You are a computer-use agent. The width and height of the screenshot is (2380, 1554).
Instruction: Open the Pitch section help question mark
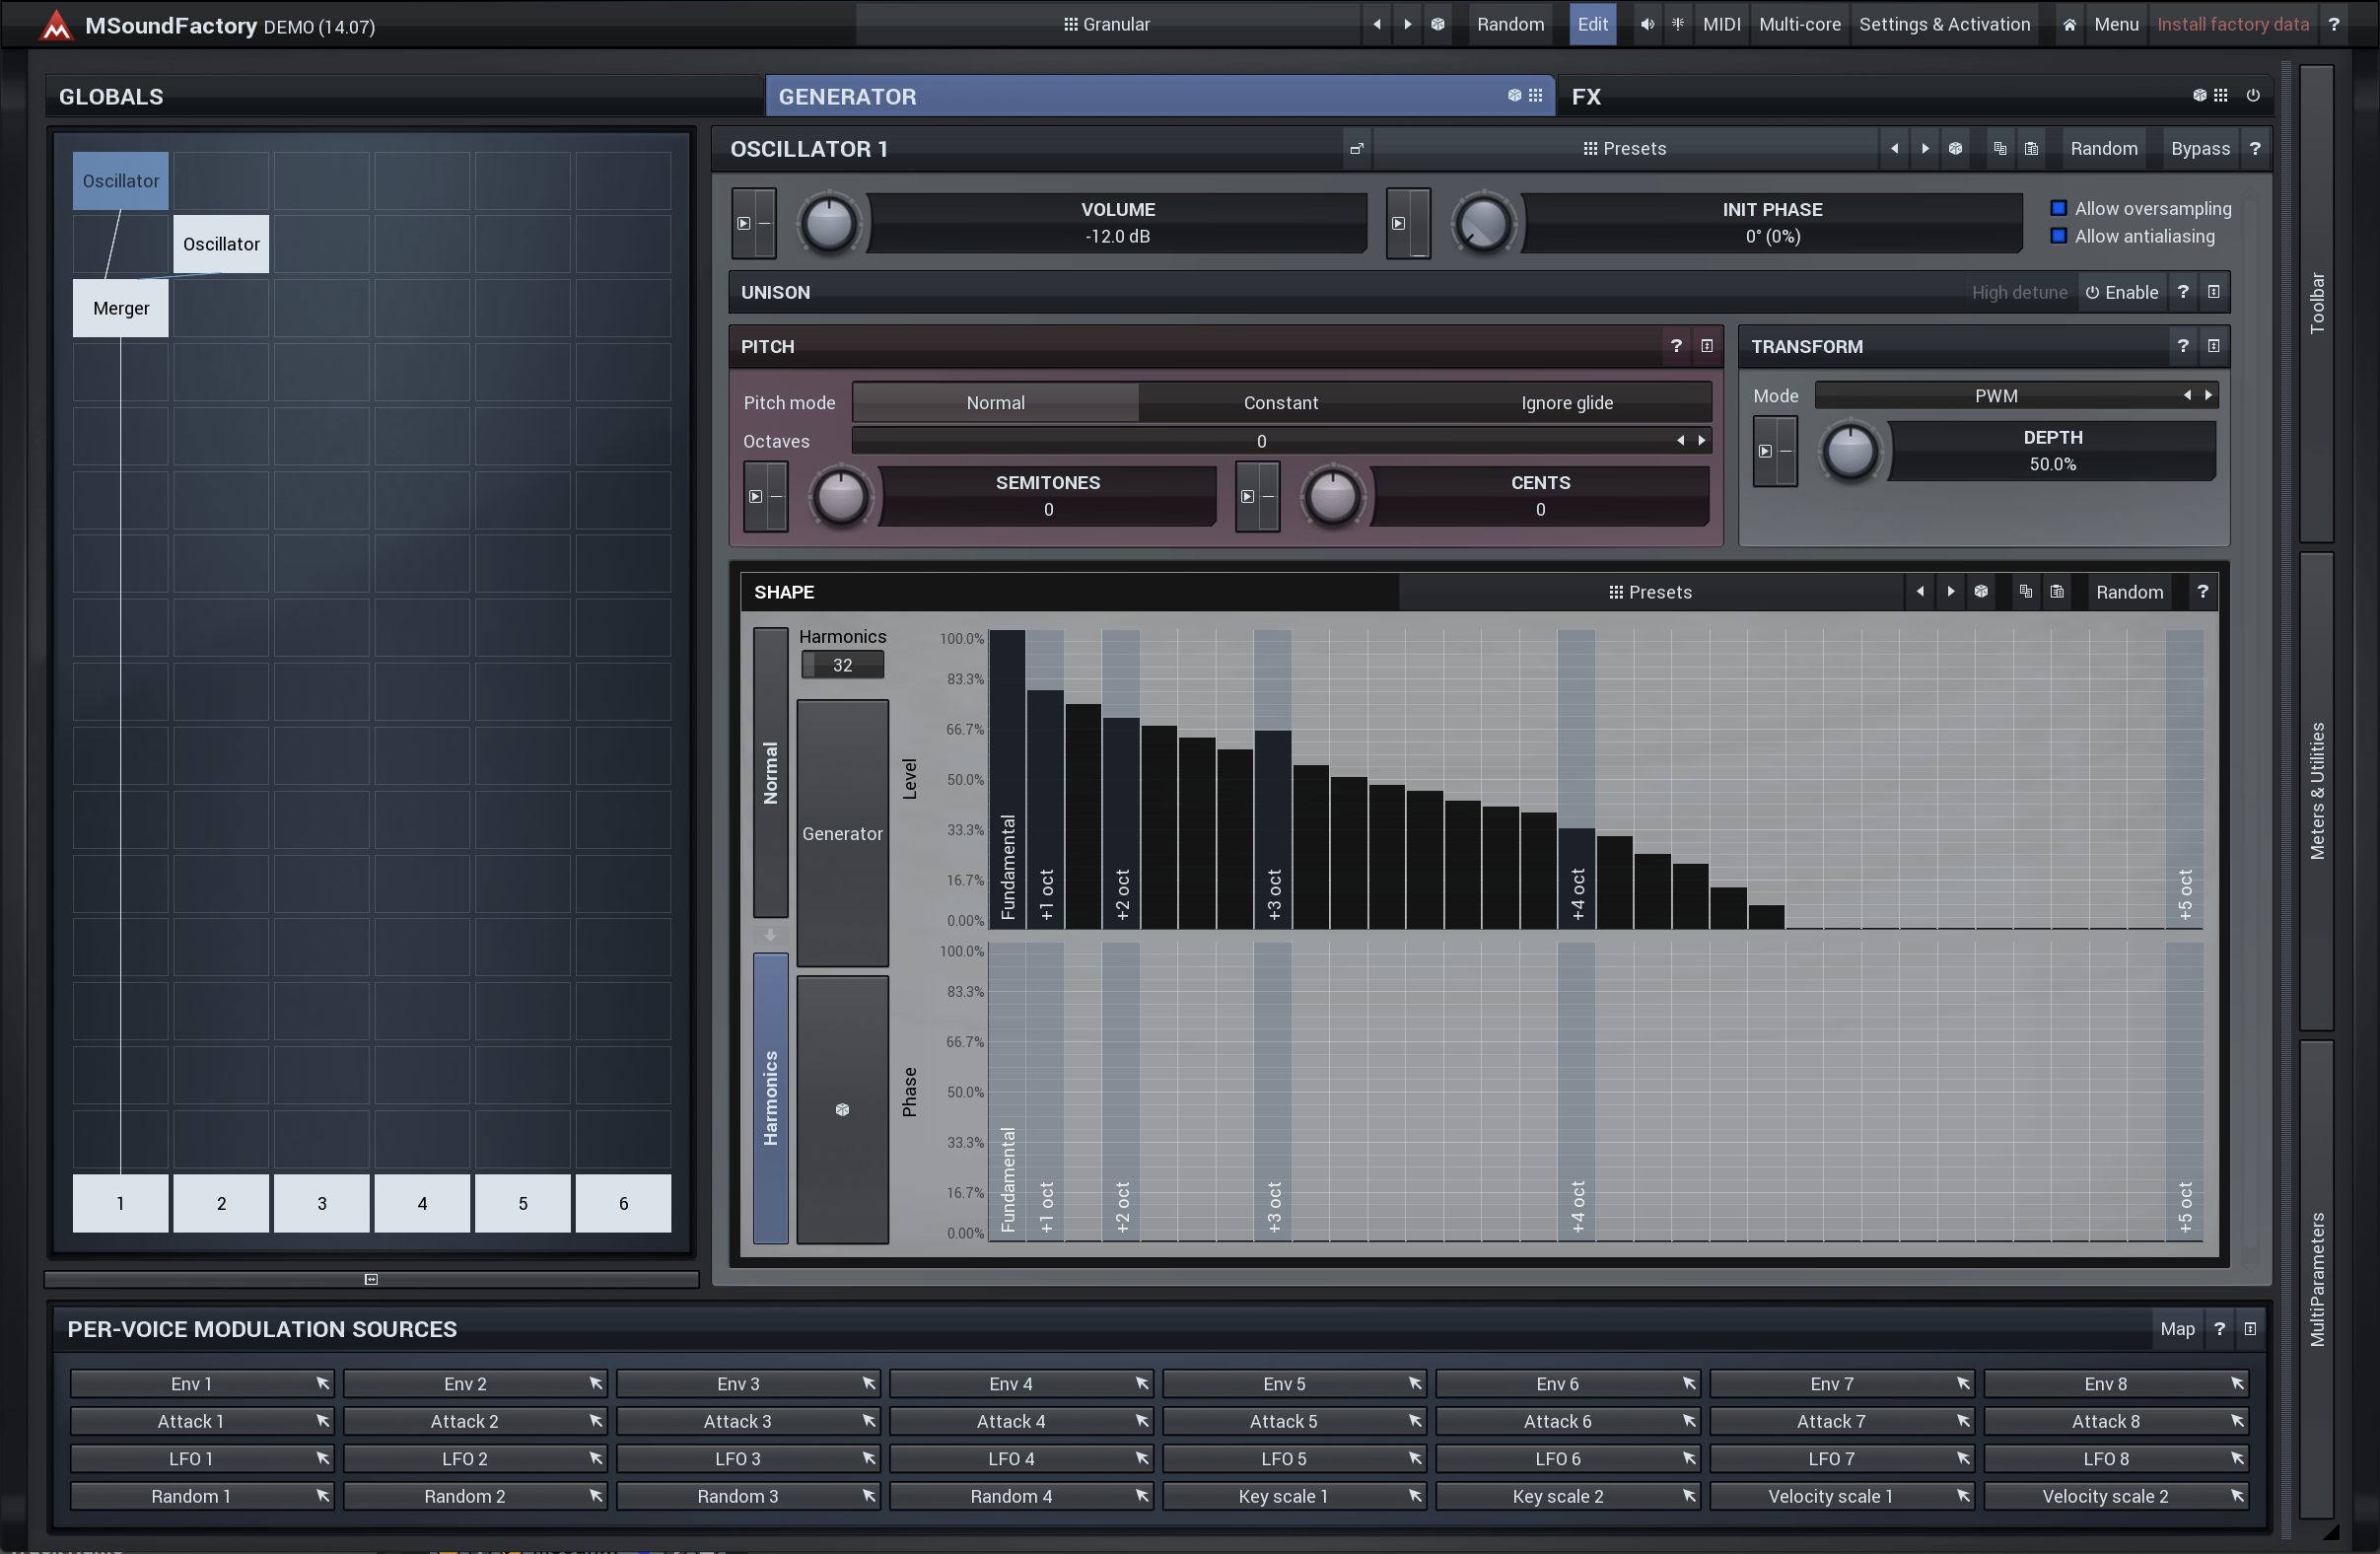coord(1676,345)
